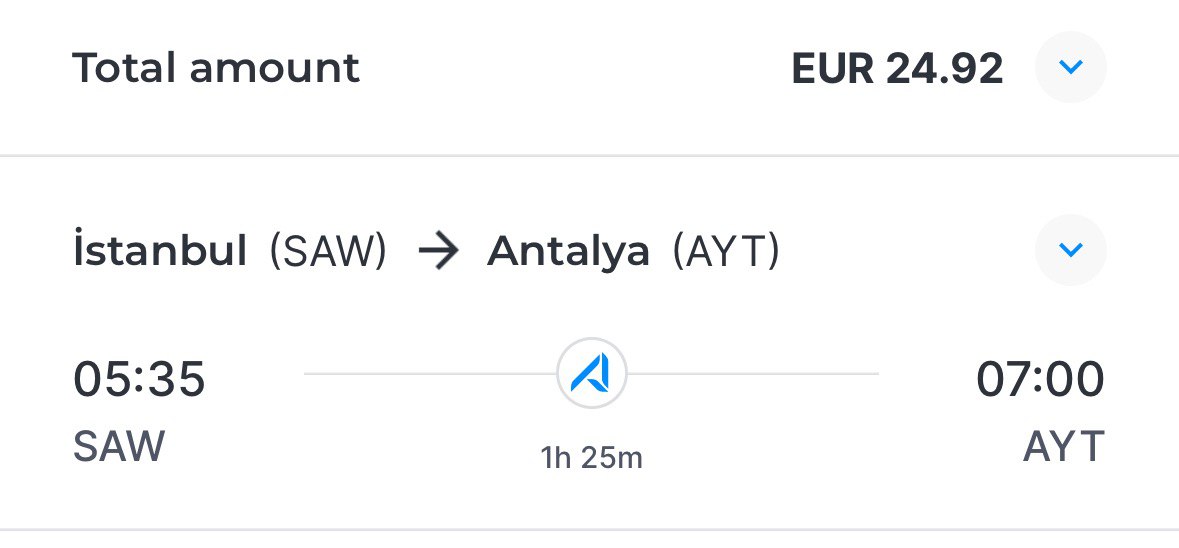Click the (SAW) airport code in route header
Viewport: 1179px width, 548px height.
click(329, 252)
